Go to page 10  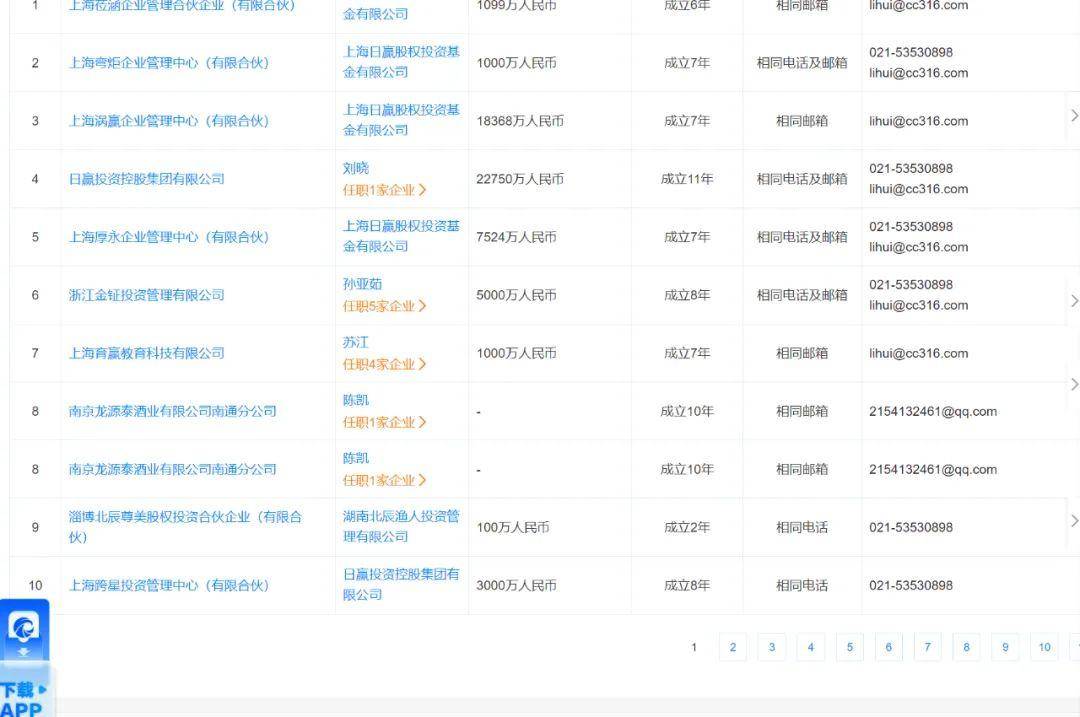(x=1044, y=647)
